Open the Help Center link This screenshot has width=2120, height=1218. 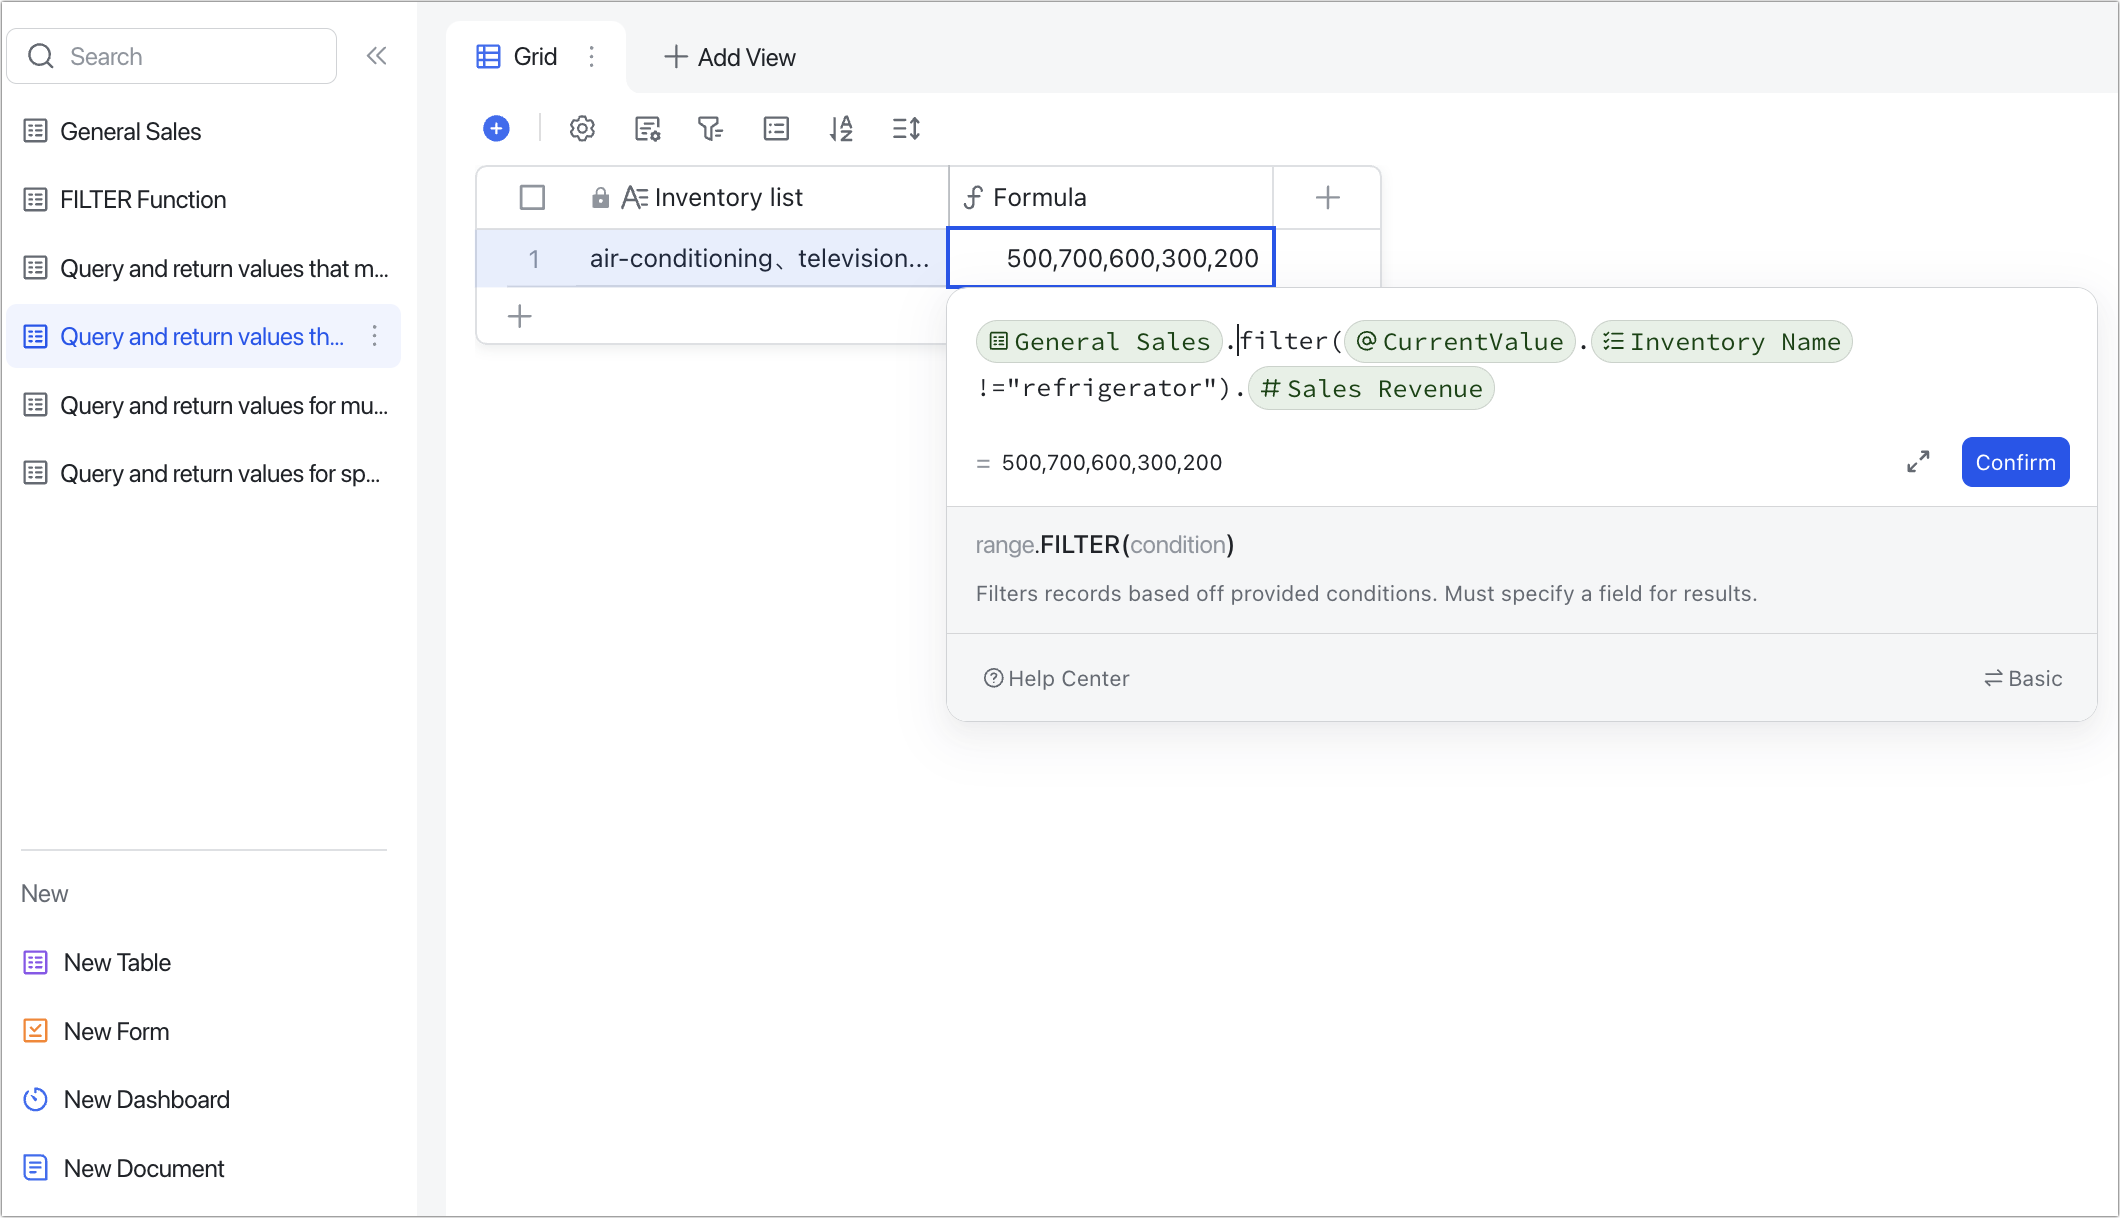coord(1056,678)
